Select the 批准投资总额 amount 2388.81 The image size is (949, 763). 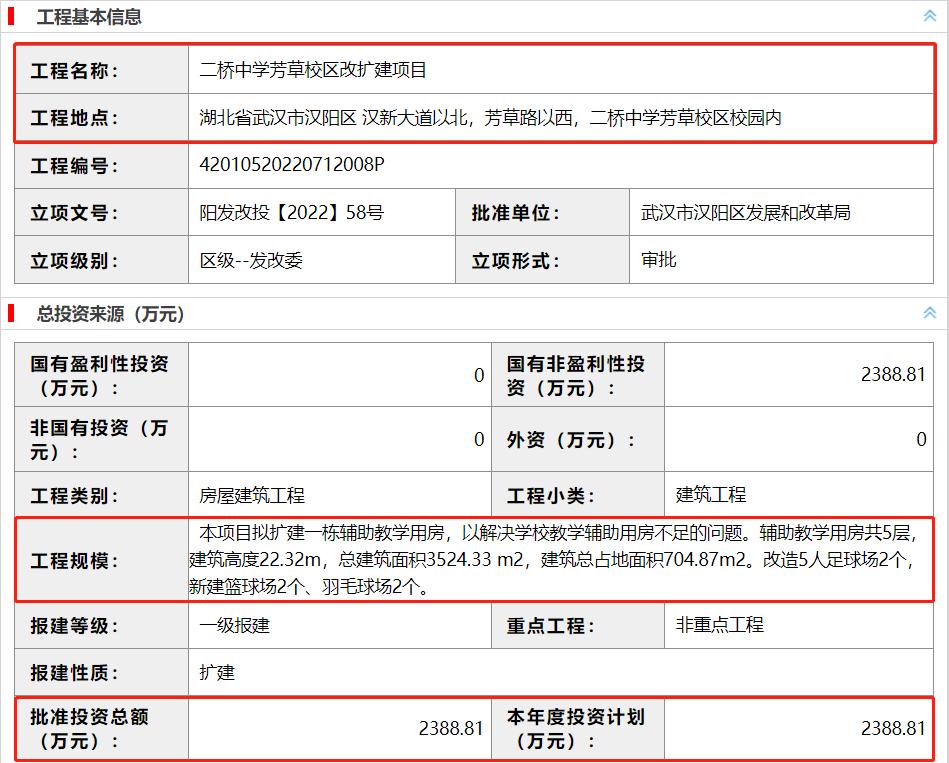[449, 729]
